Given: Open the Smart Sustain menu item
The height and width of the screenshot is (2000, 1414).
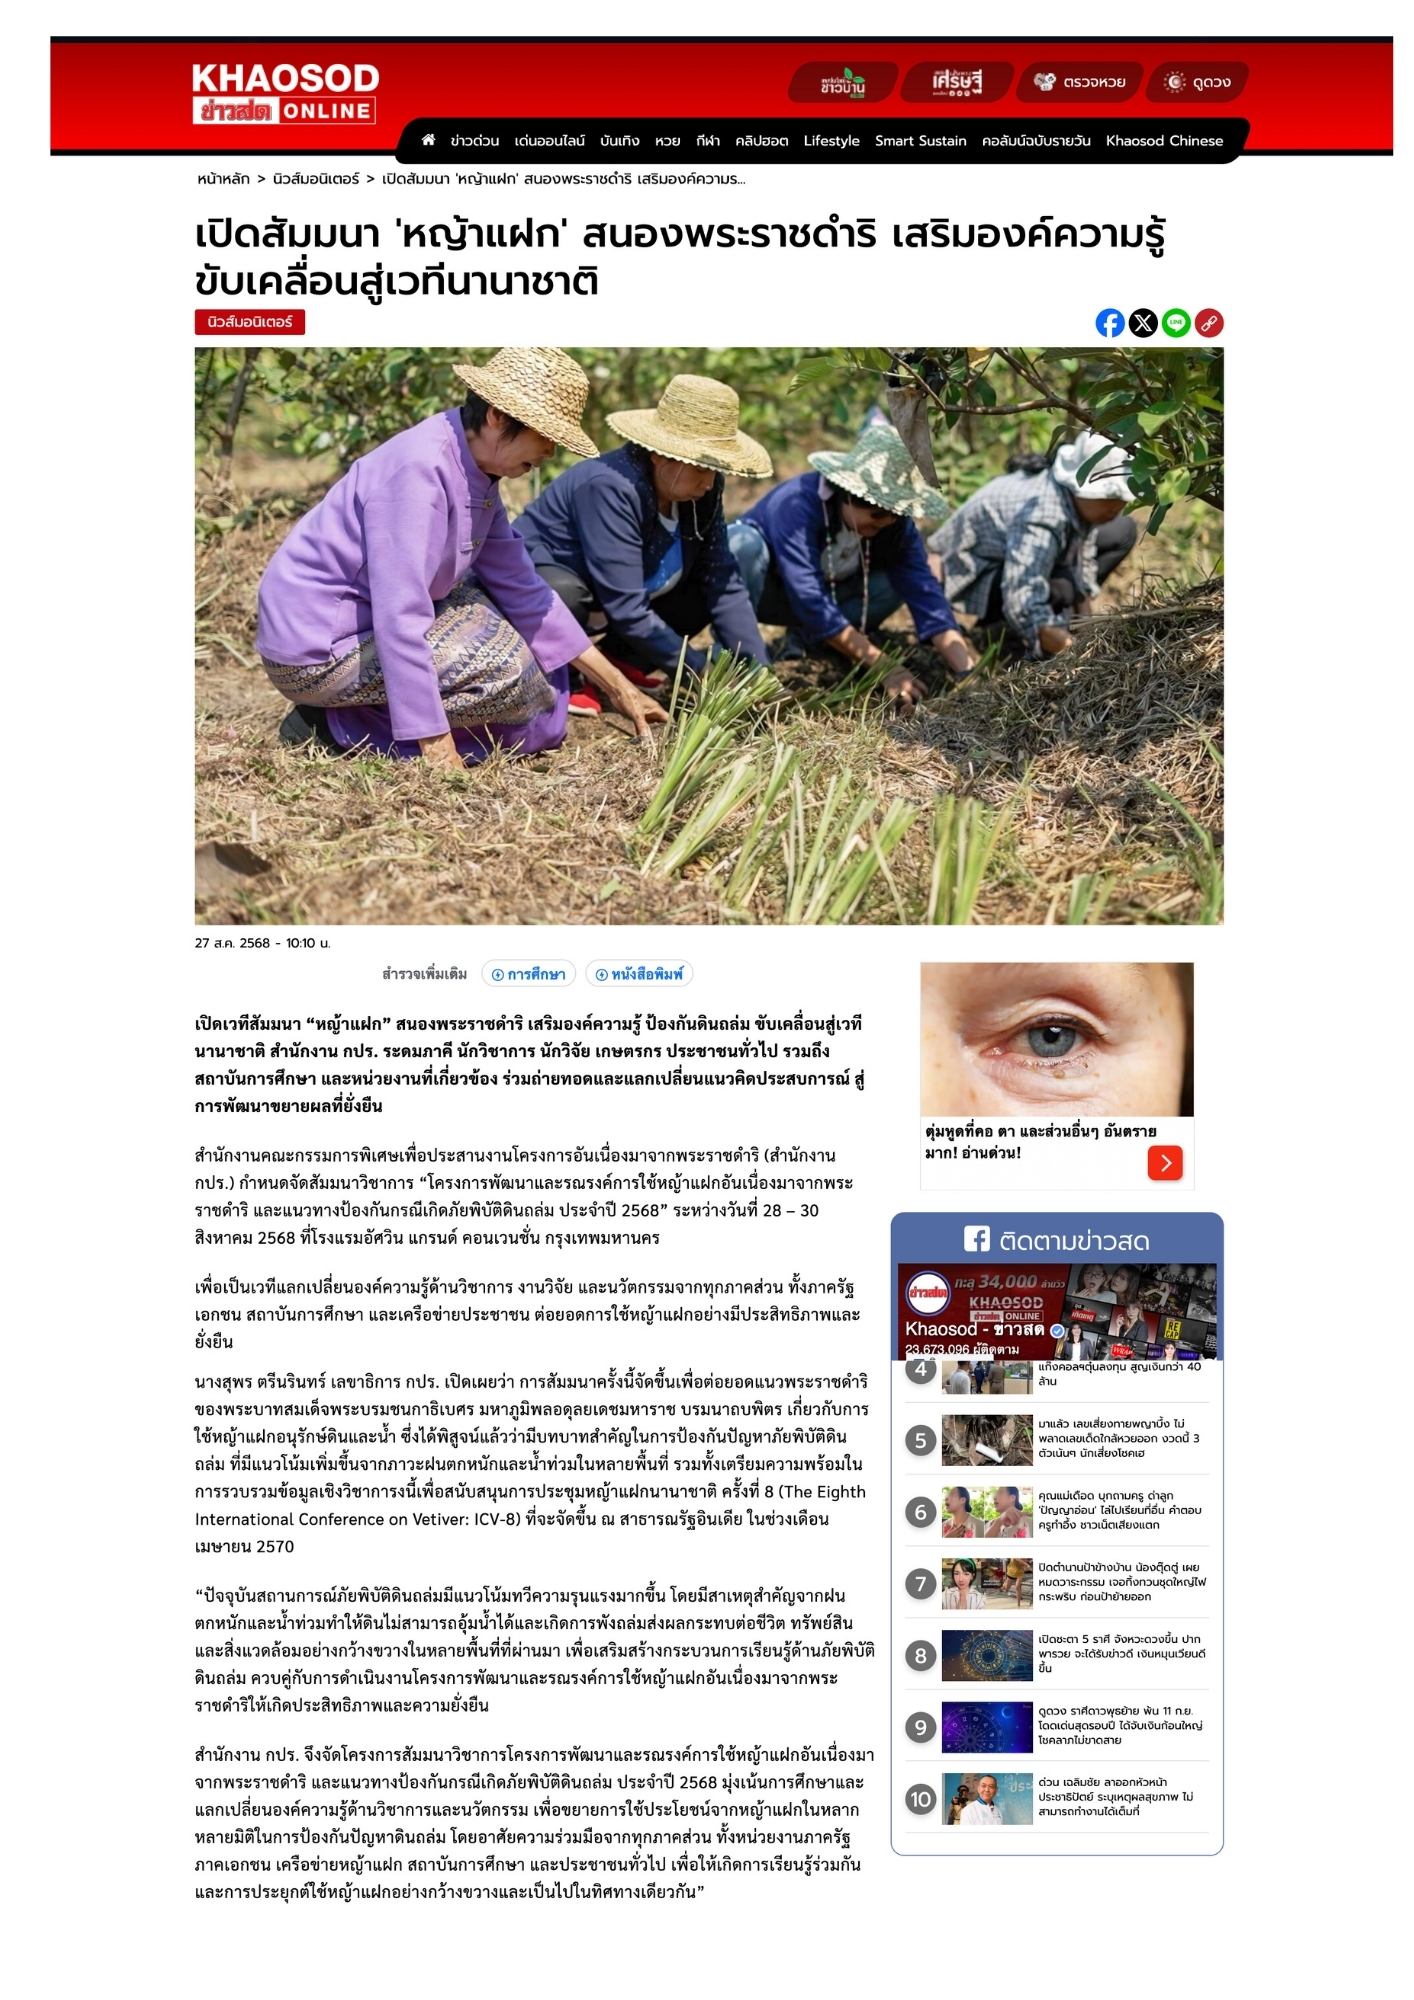Looking at the screenshot, I should 920,141.
